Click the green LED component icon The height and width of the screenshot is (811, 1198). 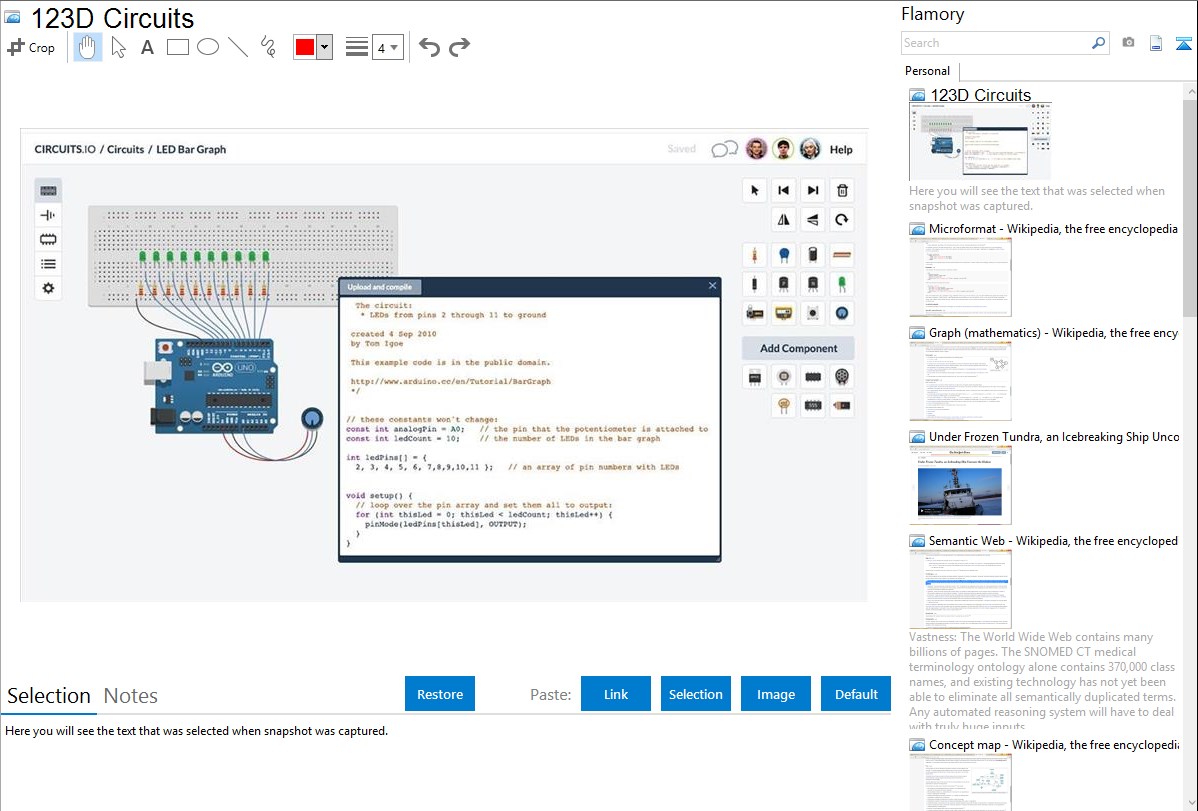coord(842,284)
